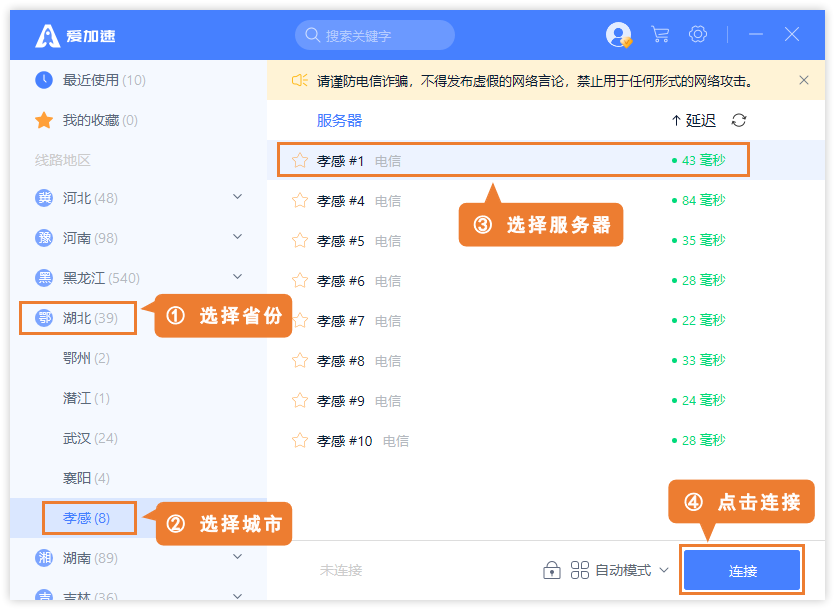Viewport: 835px width, 610px height.
Task: Click the 鄂 badge icon for 湖北
Action: coord(44,318)
